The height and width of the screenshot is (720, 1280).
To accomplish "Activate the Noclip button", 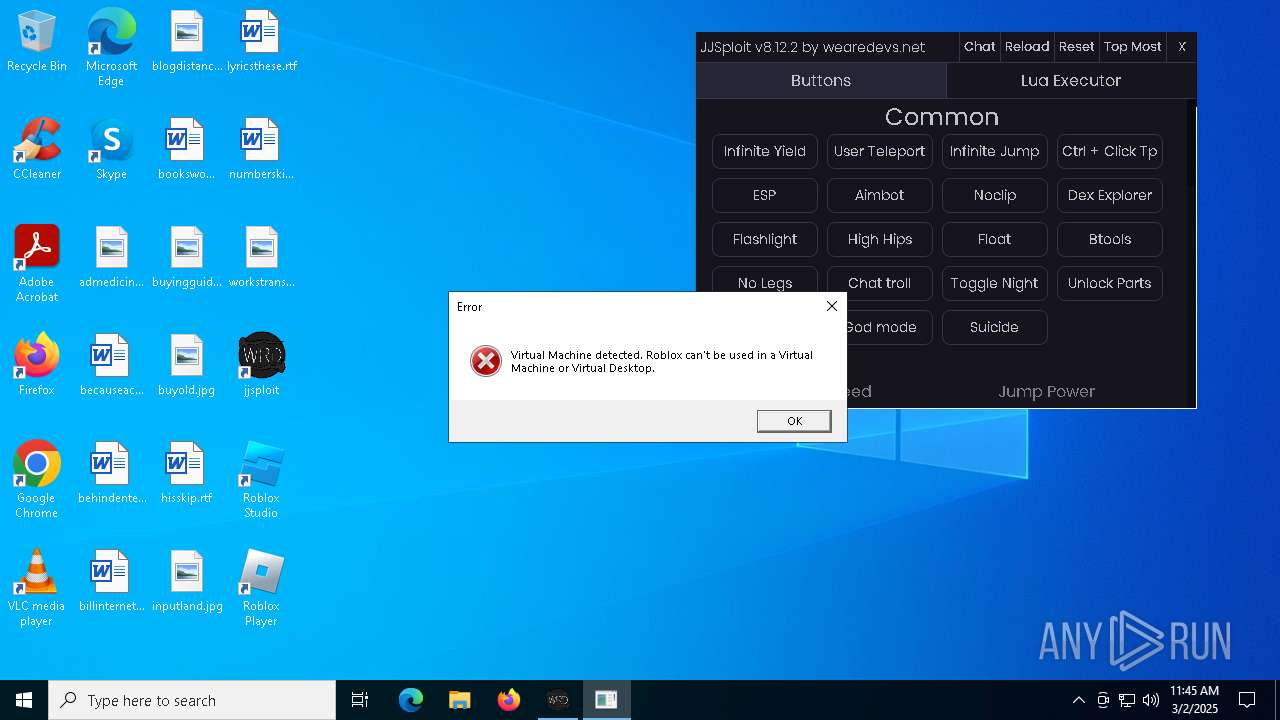I will pos(995,195).
